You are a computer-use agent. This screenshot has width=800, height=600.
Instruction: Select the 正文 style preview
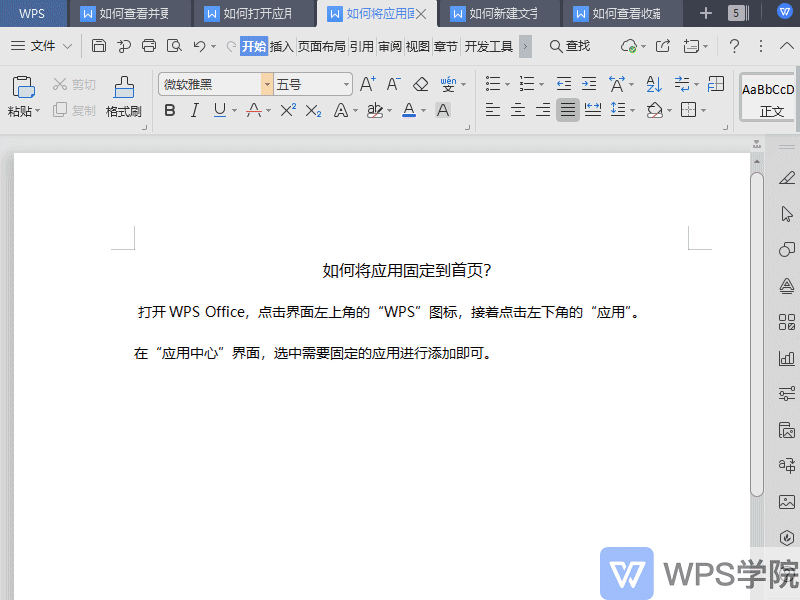pos(768,98)
